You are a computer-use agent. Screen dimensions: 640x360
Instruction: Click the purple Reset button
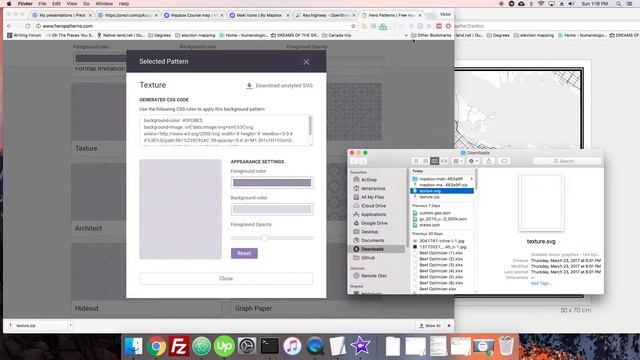244,253
